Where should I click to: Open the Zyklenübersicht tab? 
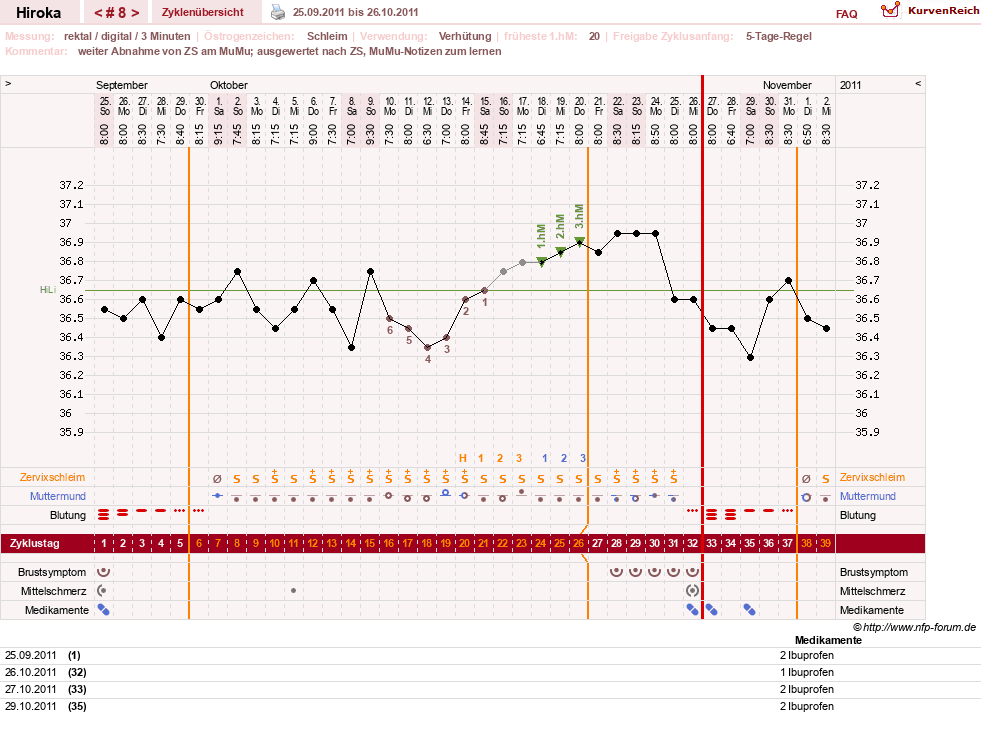coord(203,12)
